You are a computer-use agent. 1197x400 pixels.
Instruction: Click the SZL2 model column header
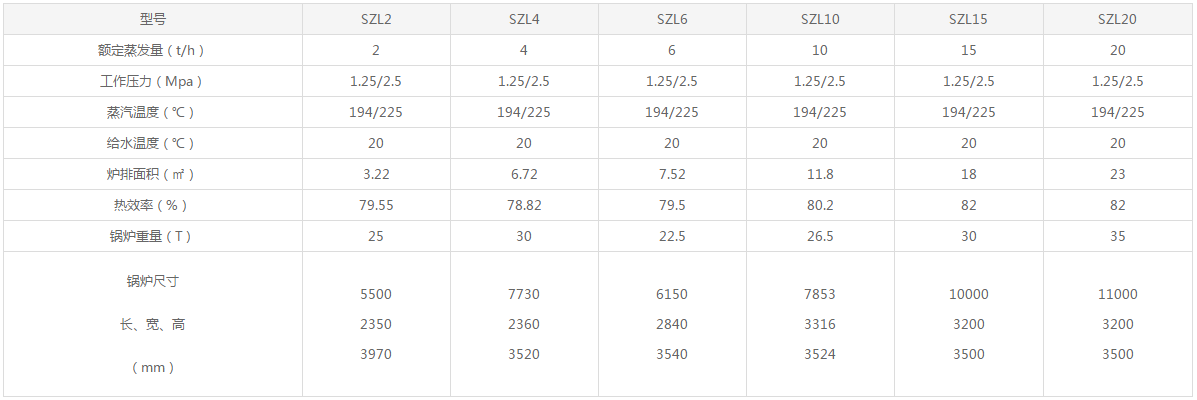click(x=376, y=19)
